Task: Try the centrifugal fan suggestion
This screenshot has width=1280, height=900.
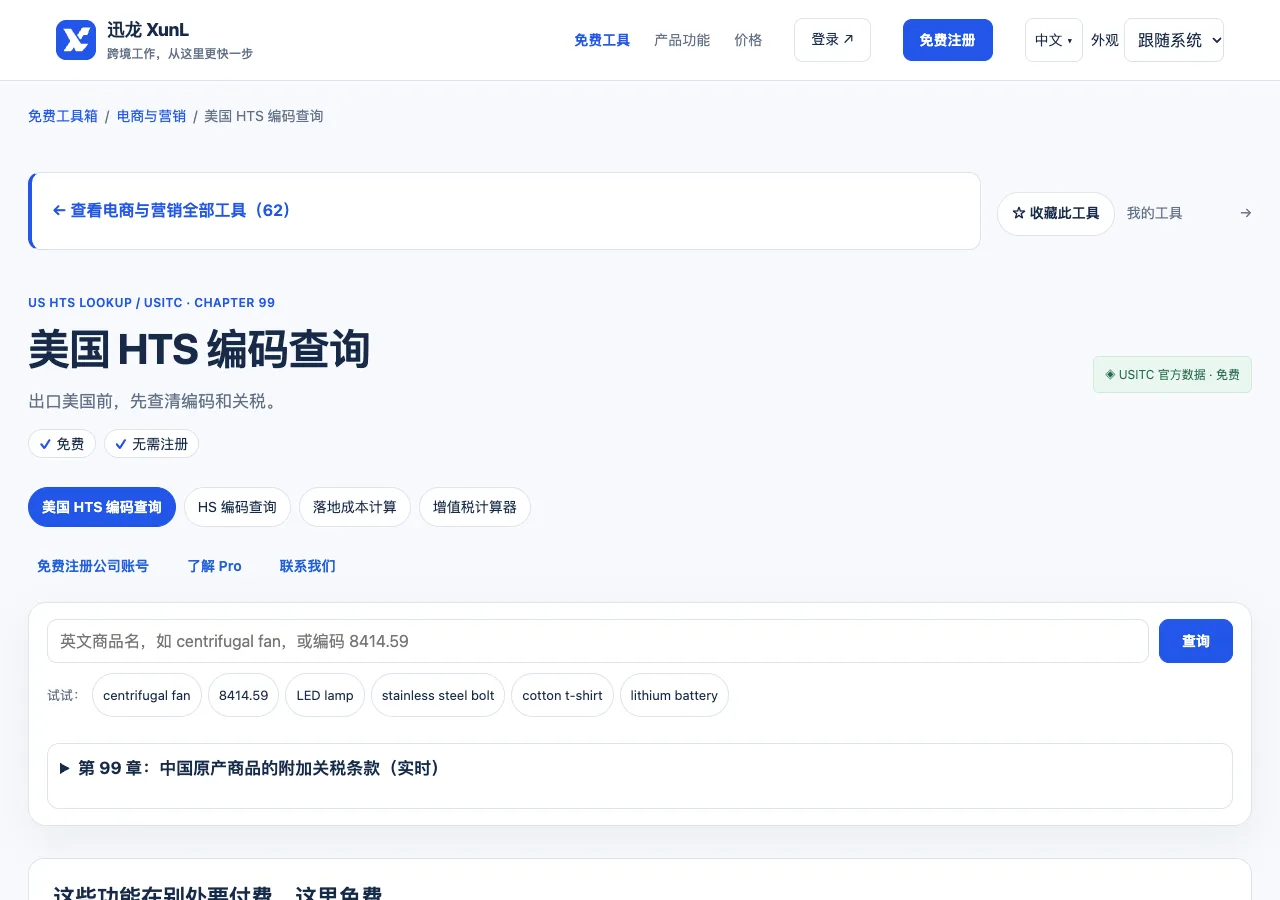Action: pos(147,695)
